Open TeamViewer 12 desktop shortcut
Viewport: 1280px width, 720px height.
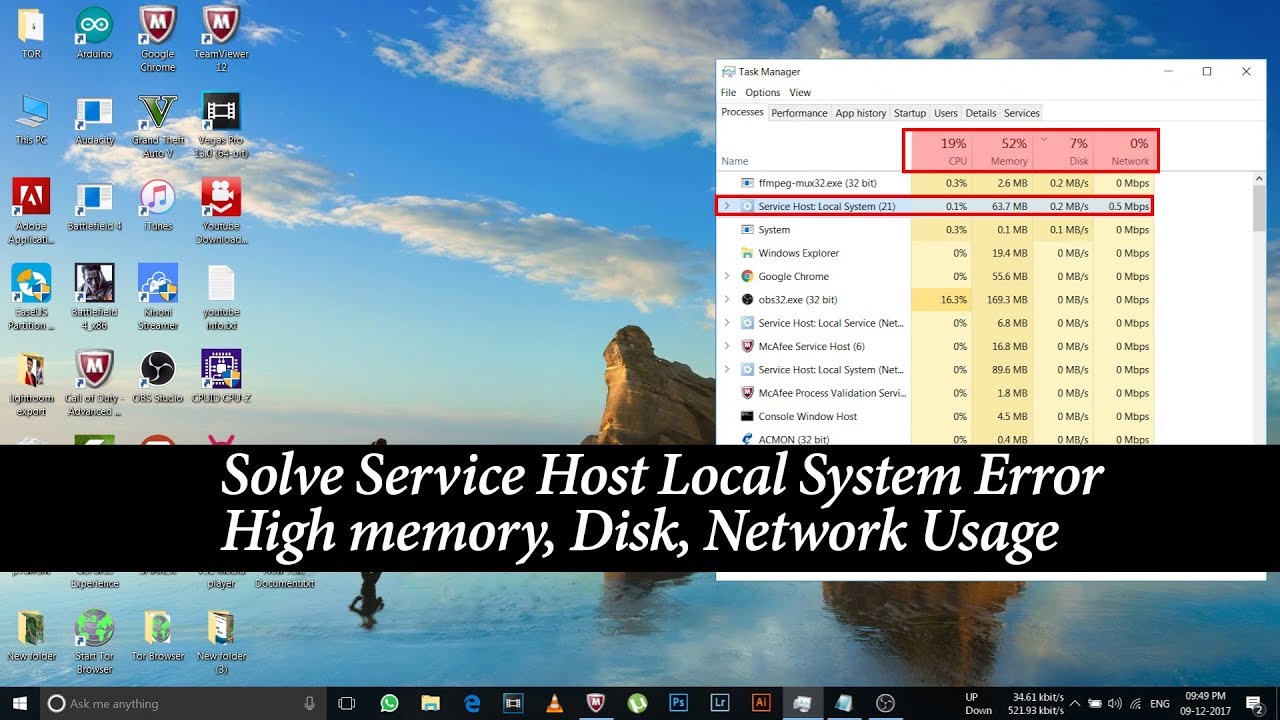(x=221, y=38)
